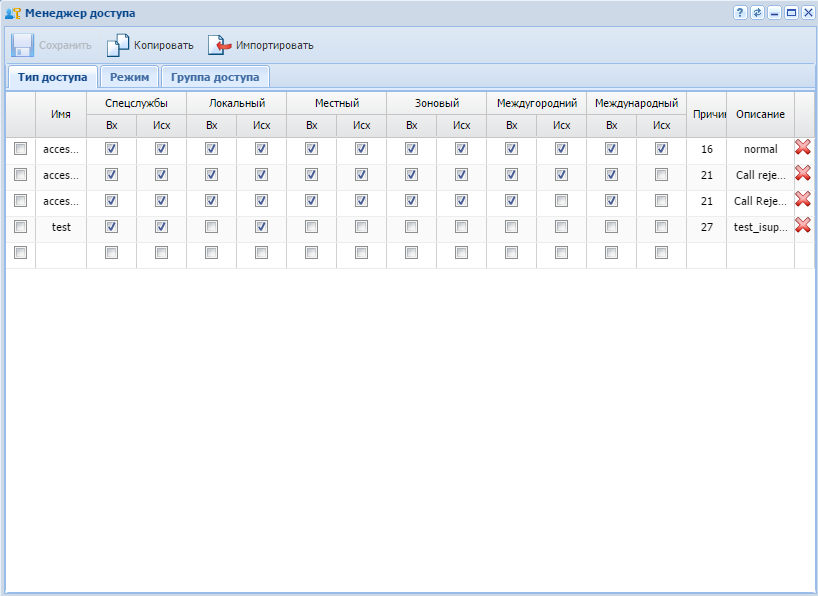The width and height of the screenshot is (818, 596).
Task: Tick the selection checkbox of empty last row
Action: pyautogui.click(x=20, y=253)
